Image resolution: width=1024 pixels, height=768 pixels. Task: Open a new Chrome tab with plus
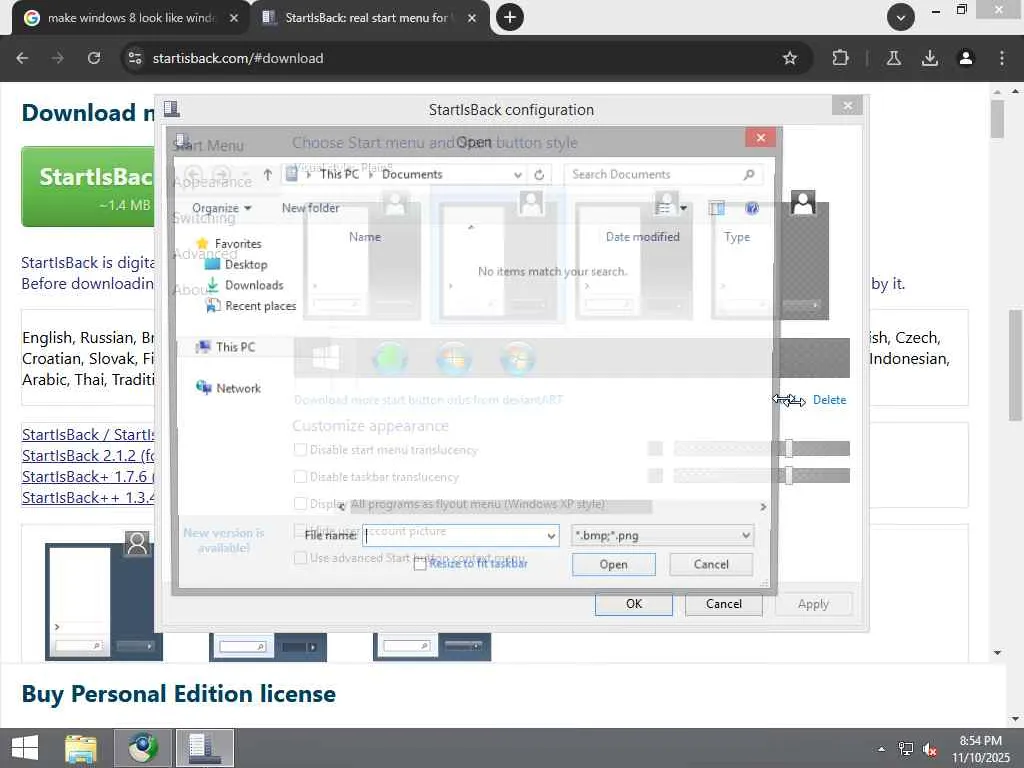[510, 17]
